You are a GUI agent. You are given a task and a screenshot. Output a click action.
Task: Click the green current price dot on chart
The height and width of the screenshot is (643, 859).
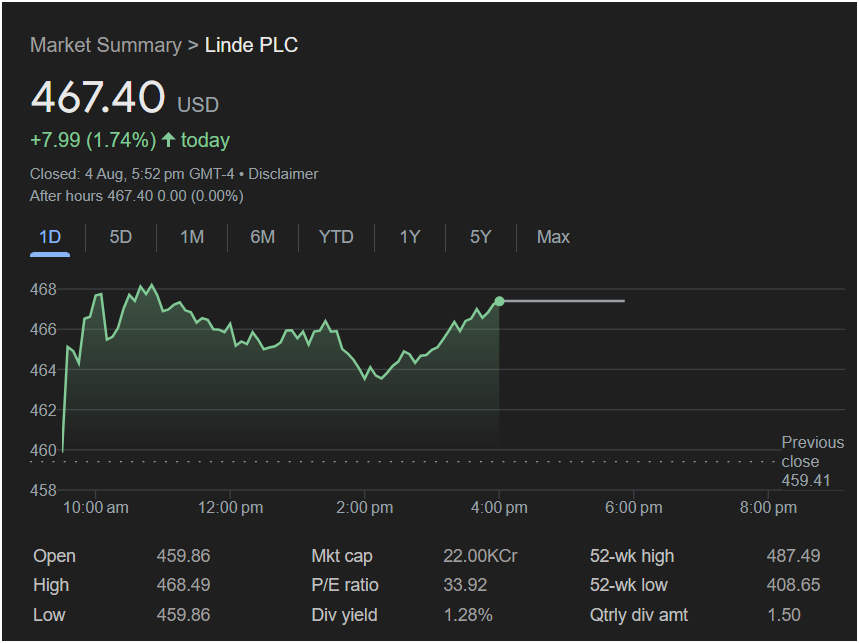[x=499, y=301]
